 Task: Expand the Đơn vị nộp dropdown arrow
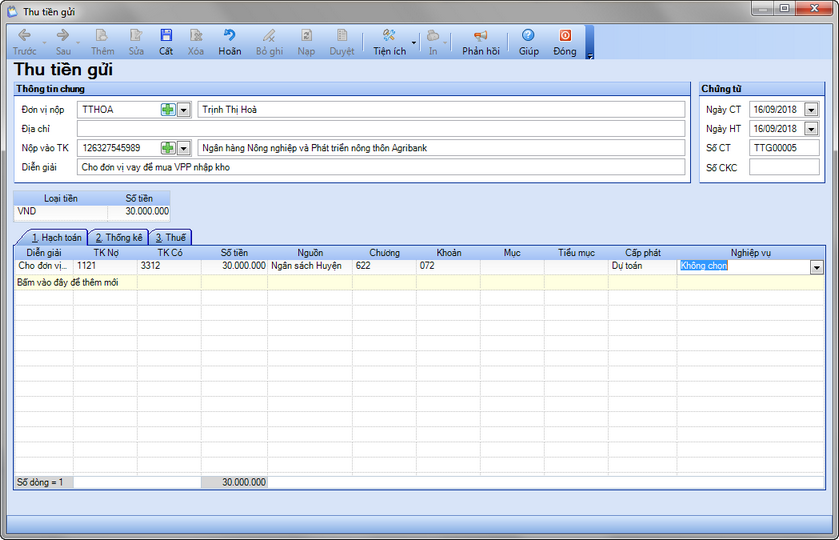point(183,109)
